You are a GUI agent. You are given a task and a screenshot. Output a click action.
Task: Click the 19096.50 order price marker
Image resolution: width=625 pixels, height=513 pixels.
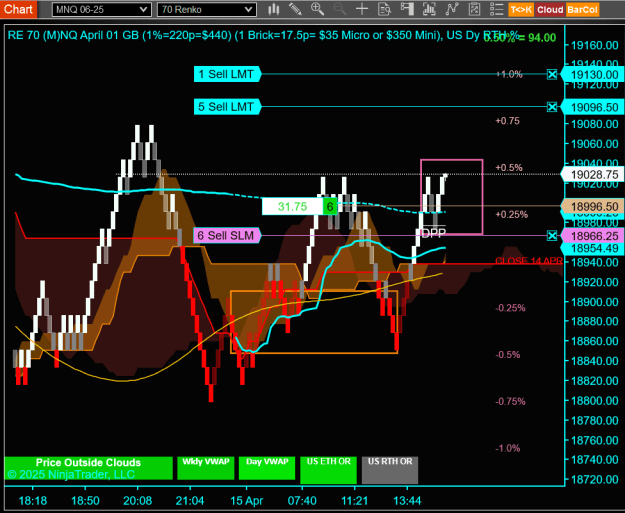point(594,107)
